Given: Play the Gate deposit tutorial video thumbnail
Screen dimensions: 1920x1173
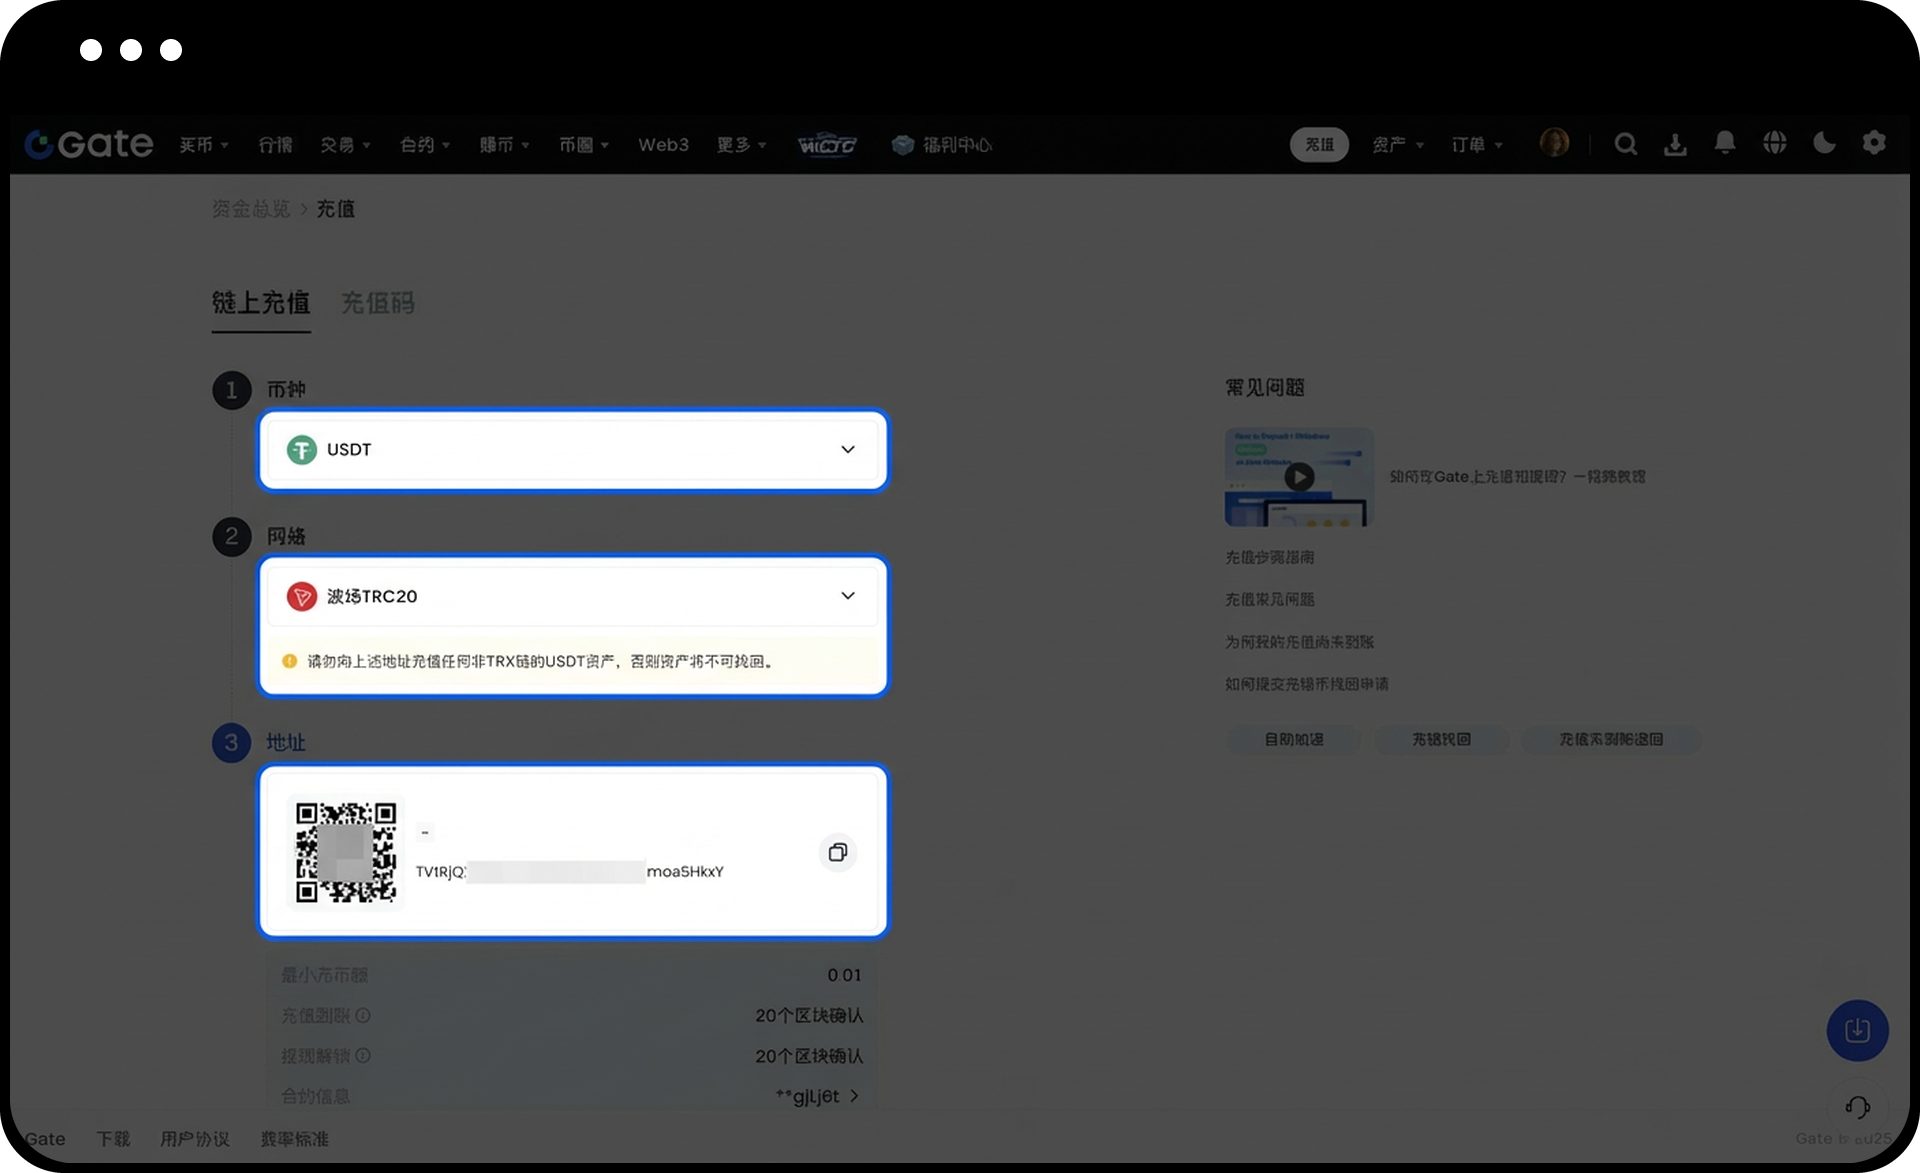Looking at the screenshot, I should click(1299, 477).
